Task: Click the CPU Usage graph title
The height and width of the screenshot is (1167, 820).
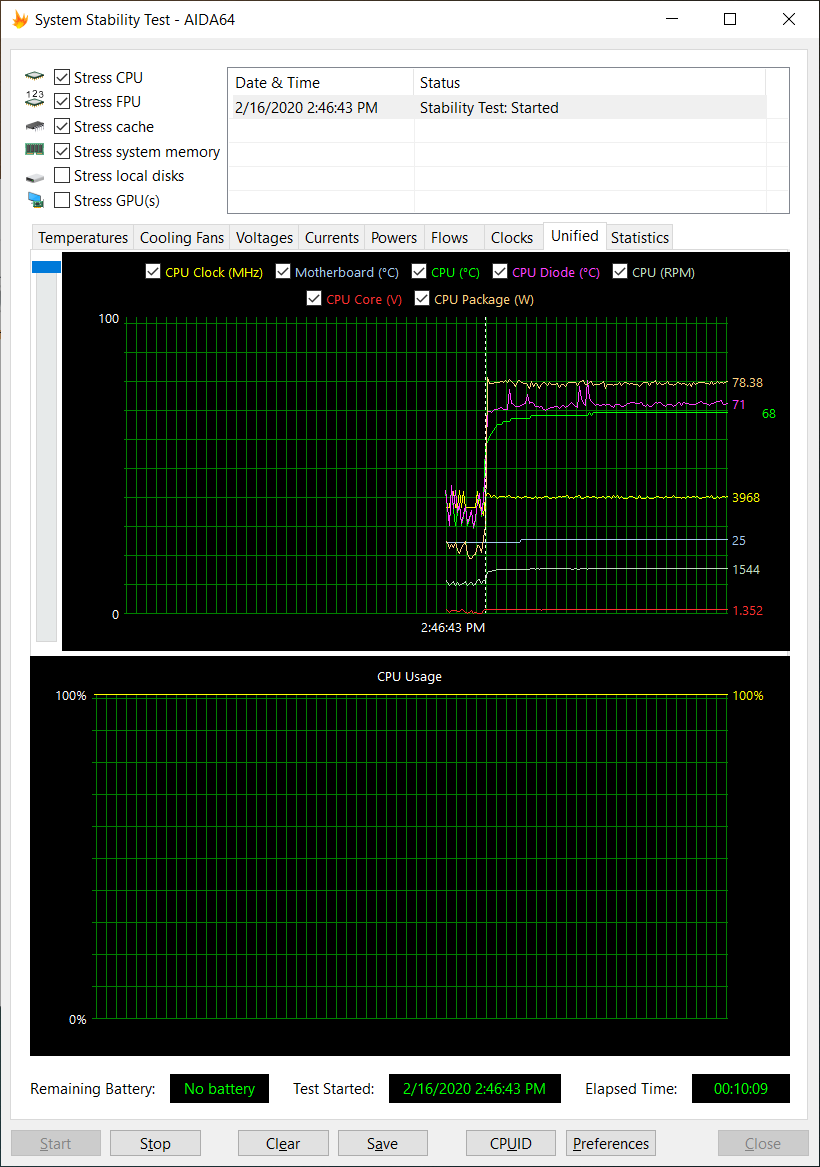Action: point(409,677)
